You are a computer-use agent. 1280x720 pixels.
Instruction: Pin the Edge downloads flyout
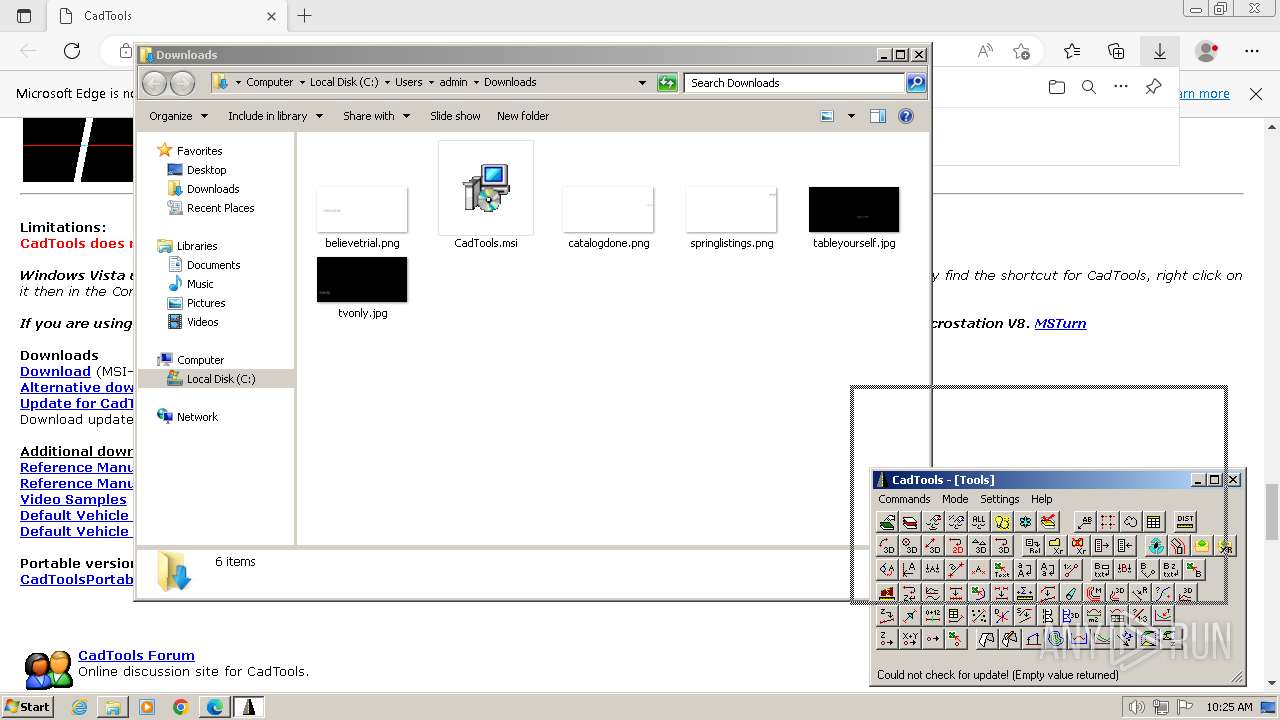[1153, 87]
